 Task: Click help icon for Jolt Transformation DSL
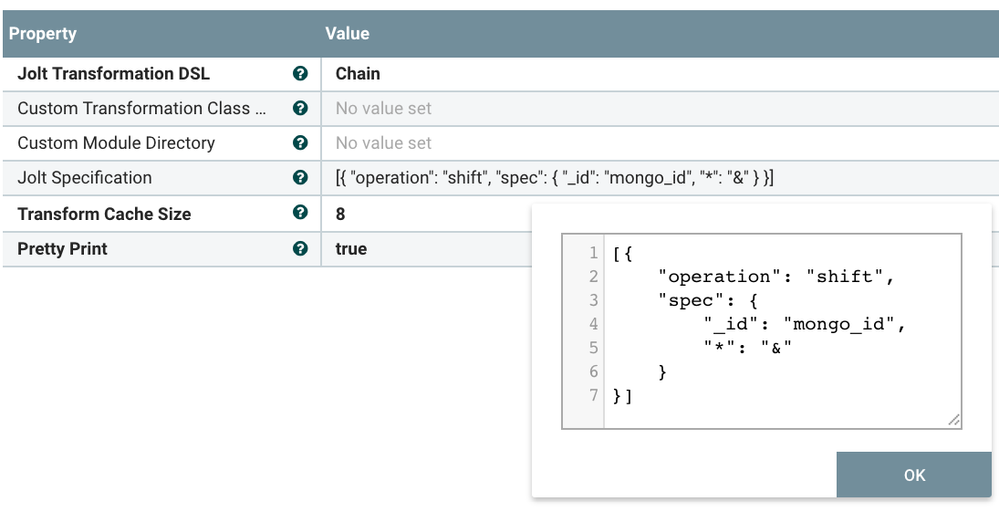pyautogui.click(x=299, y=74)
